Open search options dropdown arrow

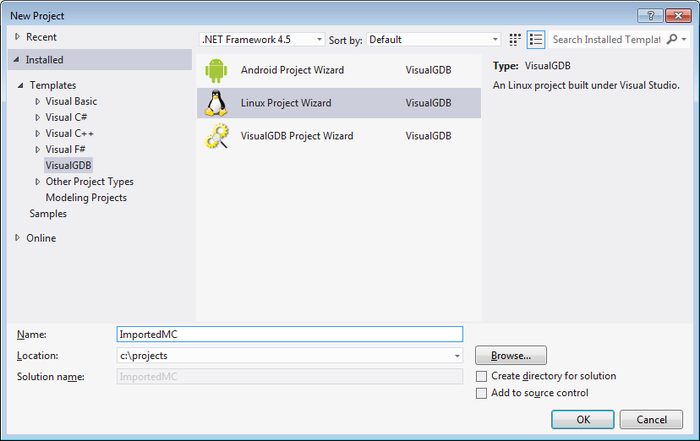pyautogui.click(x=684, y=39)
